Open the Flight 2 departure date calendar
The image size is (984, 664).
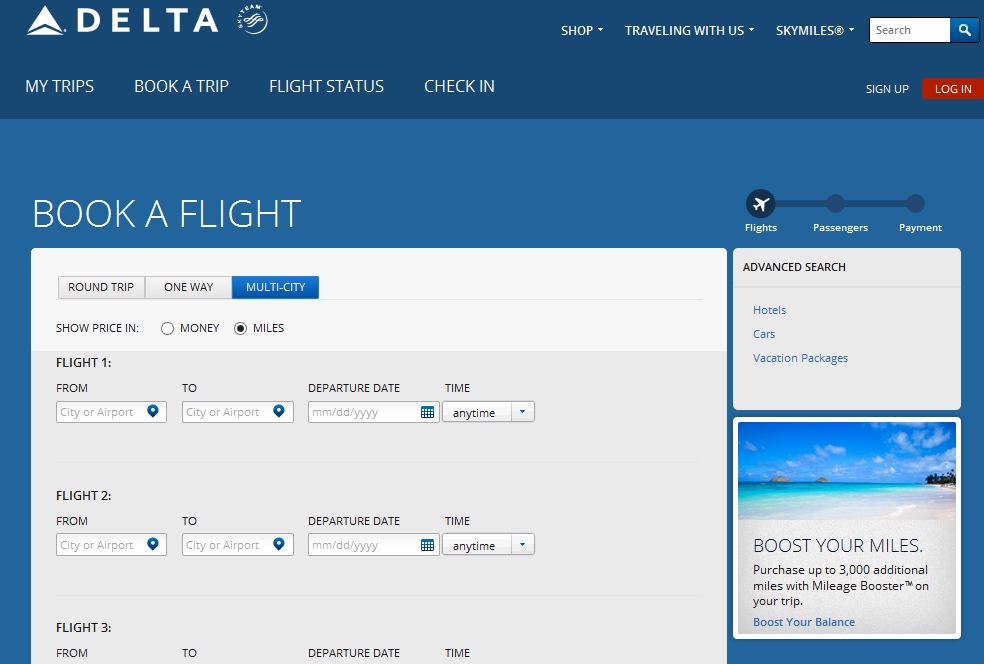click(427, 545)
